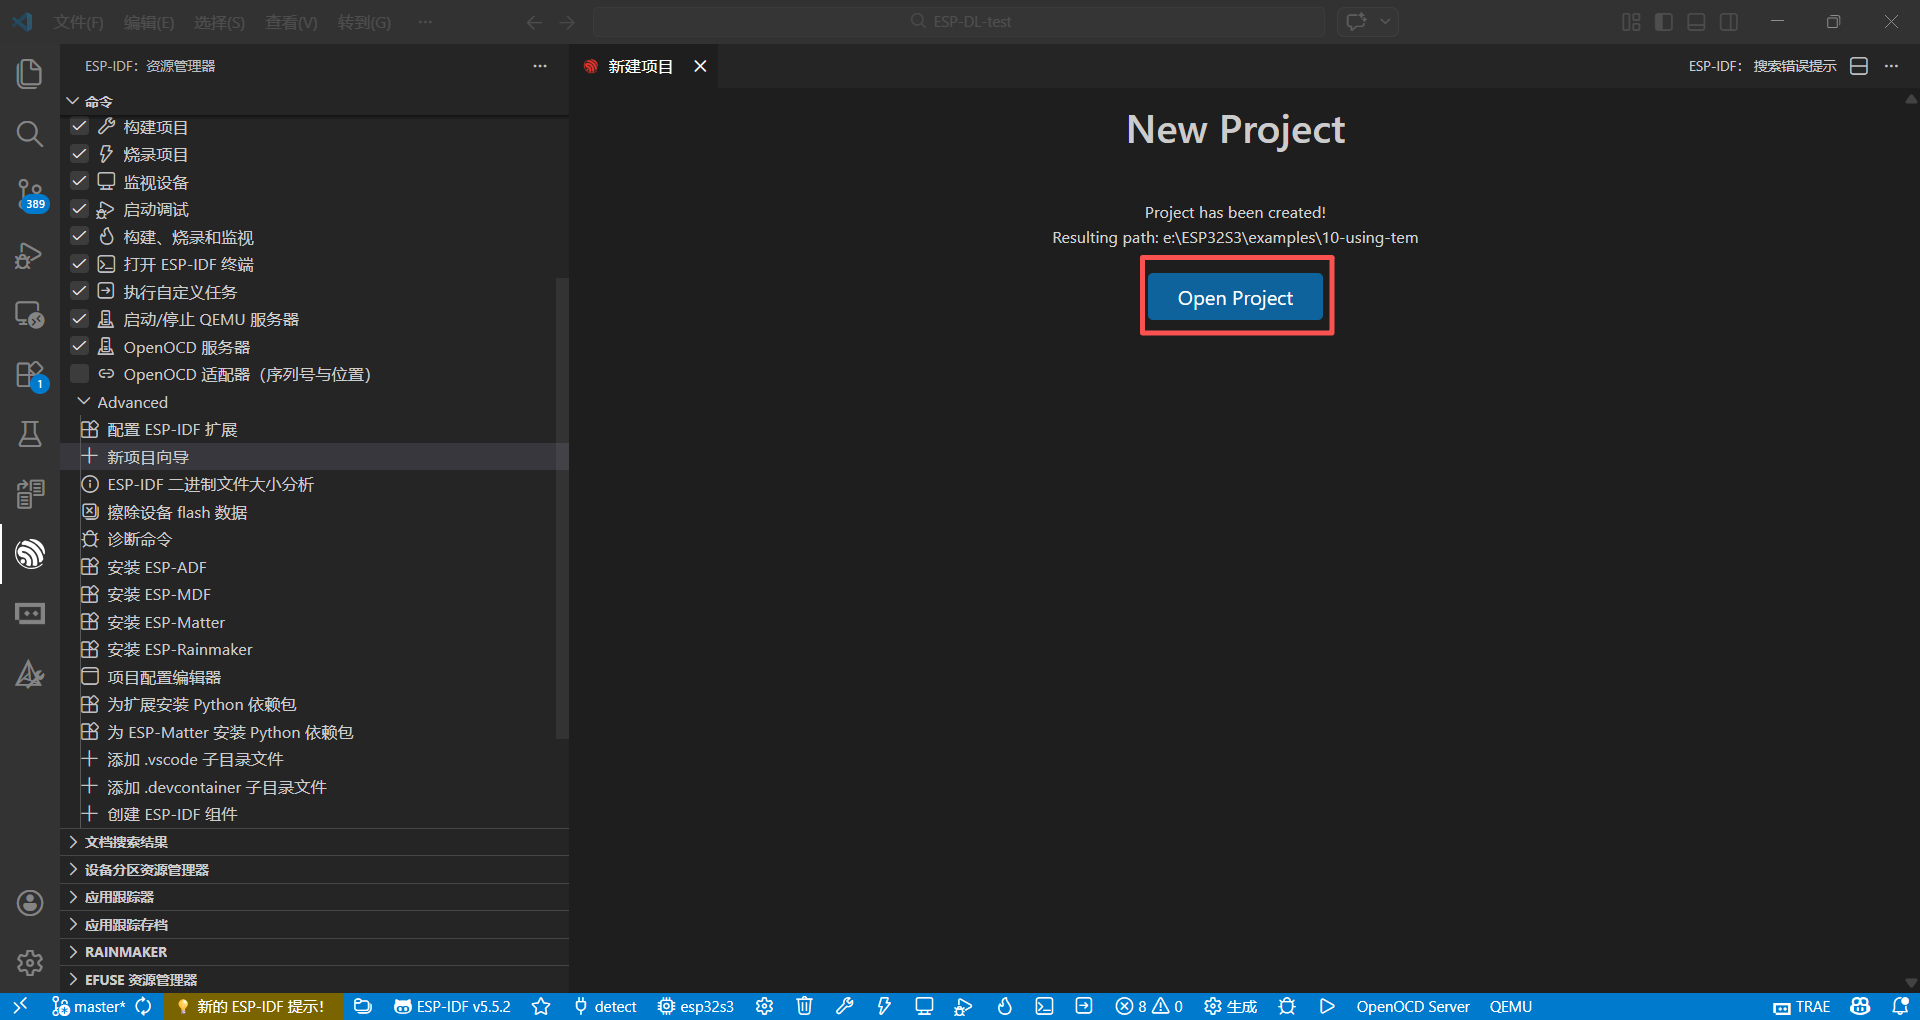Click the esp32s3 target in status bar
Screen dimensions: 1920x1020
(696, 1006)
